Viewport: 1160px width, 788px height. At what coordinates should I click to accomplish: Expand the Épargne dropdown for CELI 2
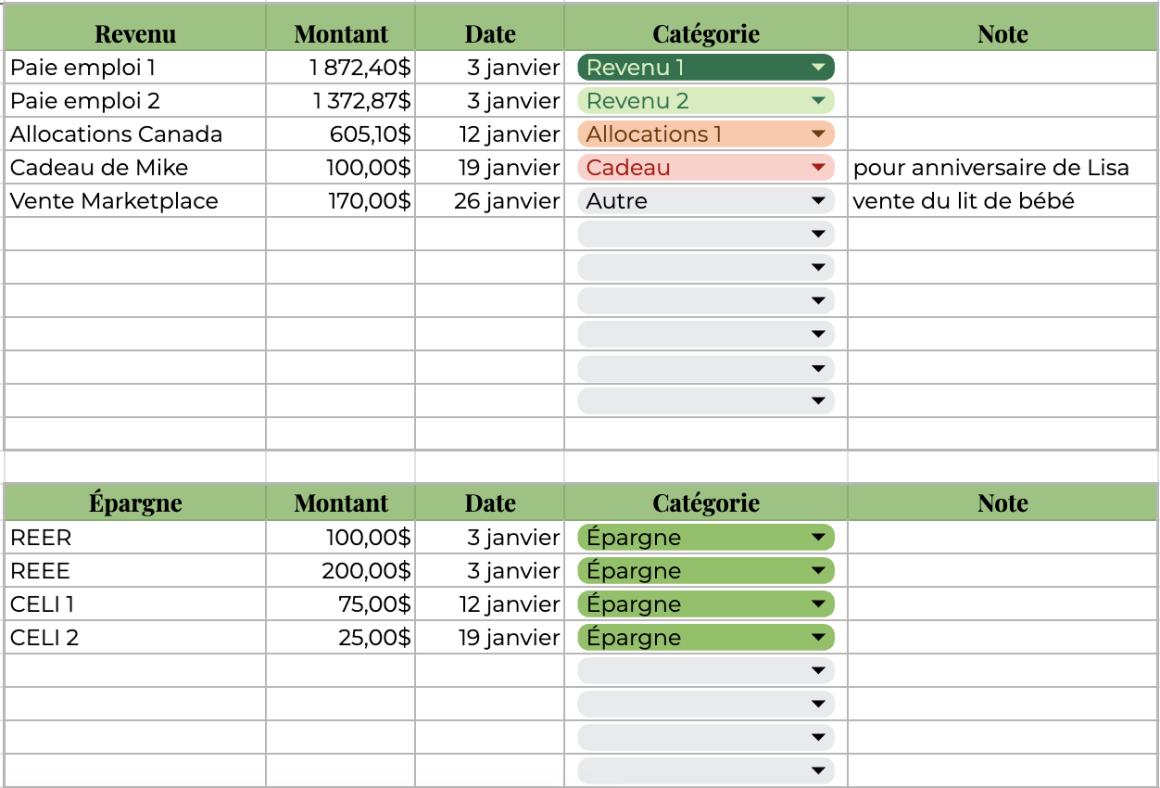point(818,638)
